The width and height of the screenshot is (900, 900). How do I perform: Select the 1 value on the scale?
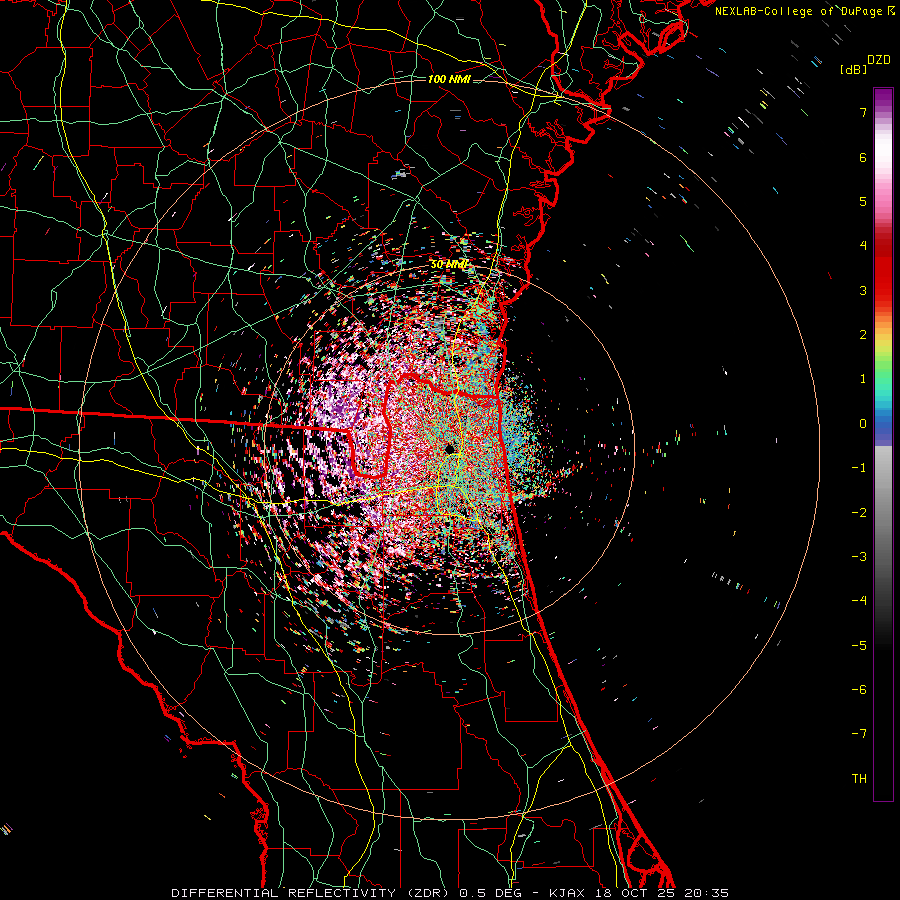click(x=863, y=379)
